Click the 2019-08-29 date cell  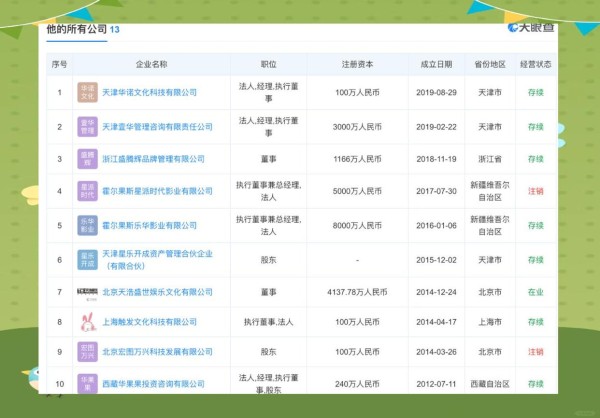click(436, 92)
